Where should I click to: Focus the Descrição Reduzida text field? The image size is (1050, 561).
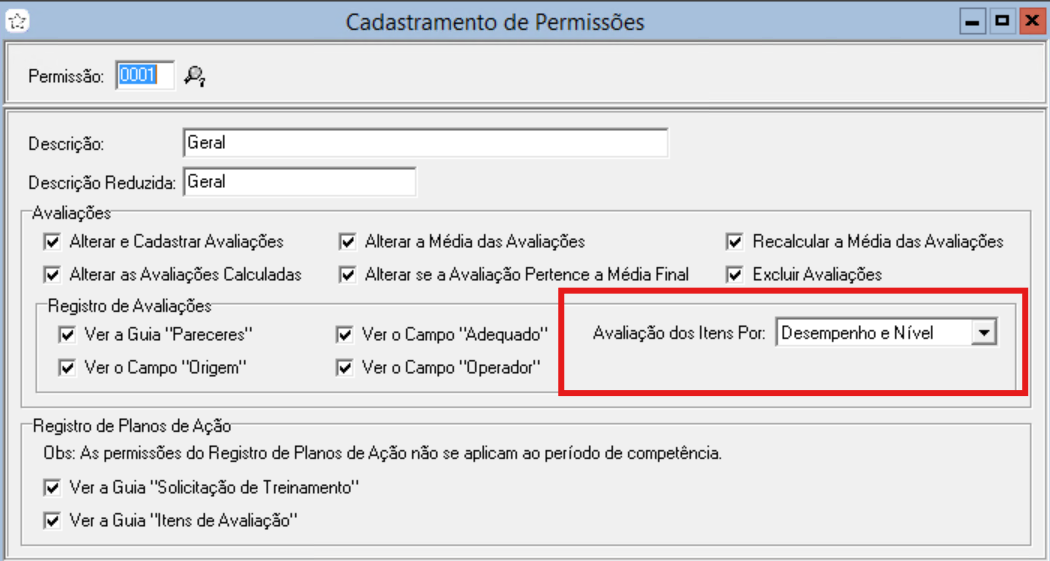299,182
